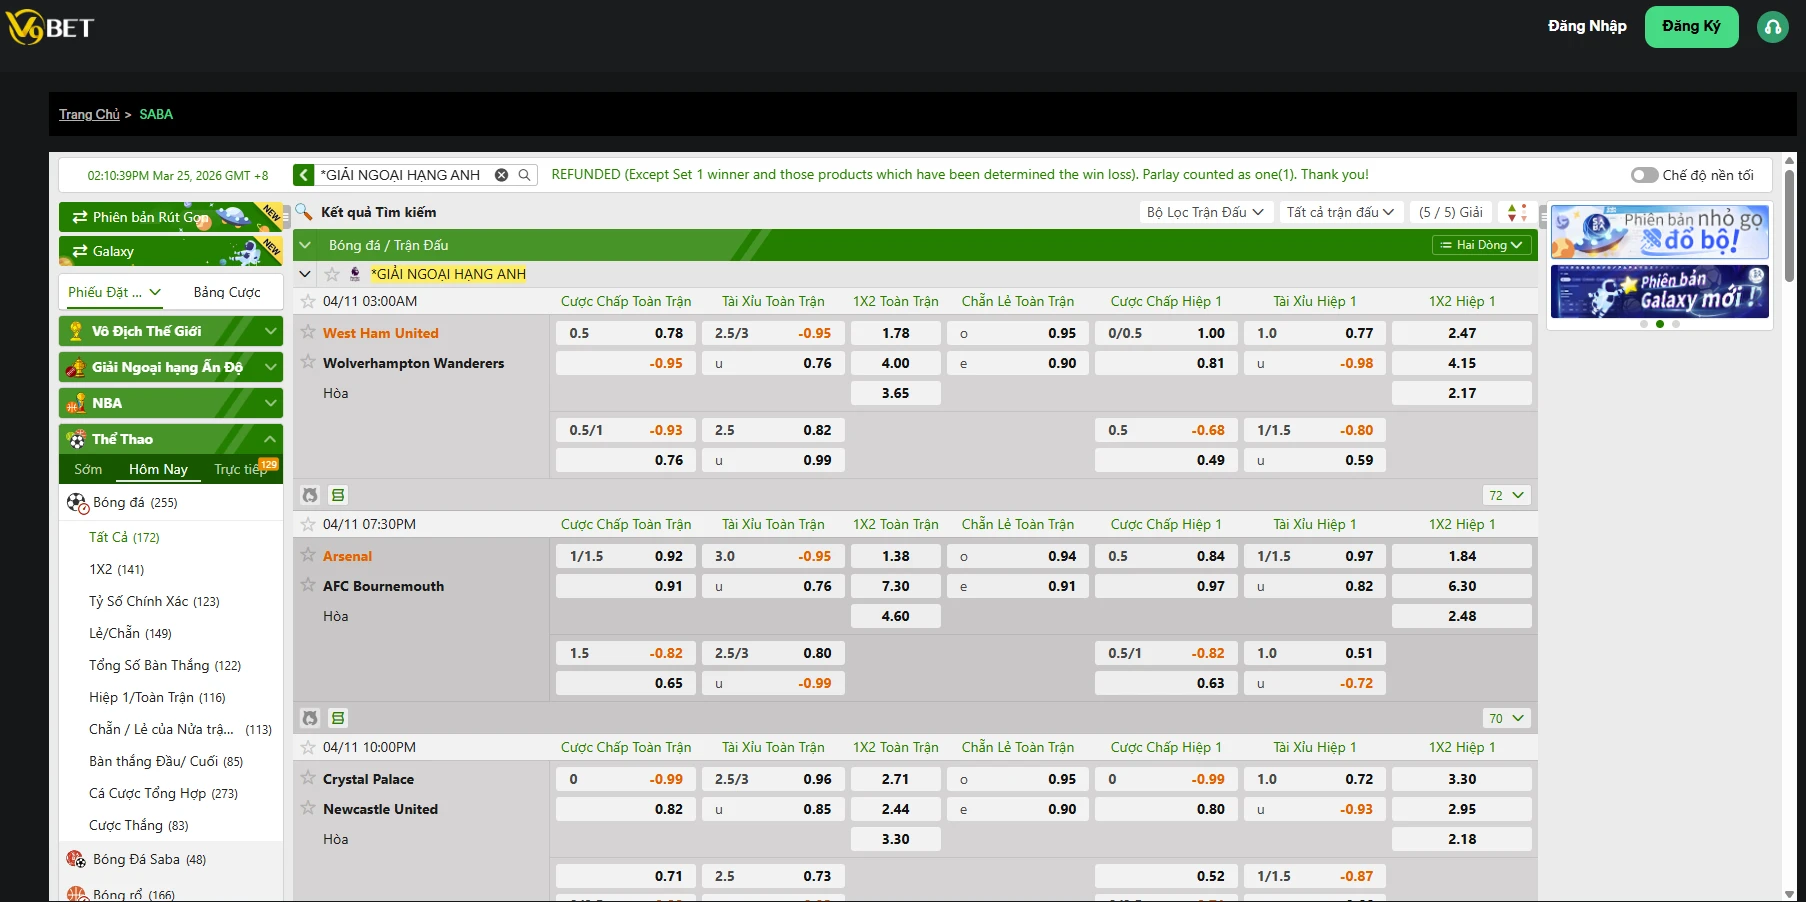This screenshot has width=1806, height=902.
Task: Click odds sort arrows icon near Giải filter
Action: click(x=1517, y=212)
